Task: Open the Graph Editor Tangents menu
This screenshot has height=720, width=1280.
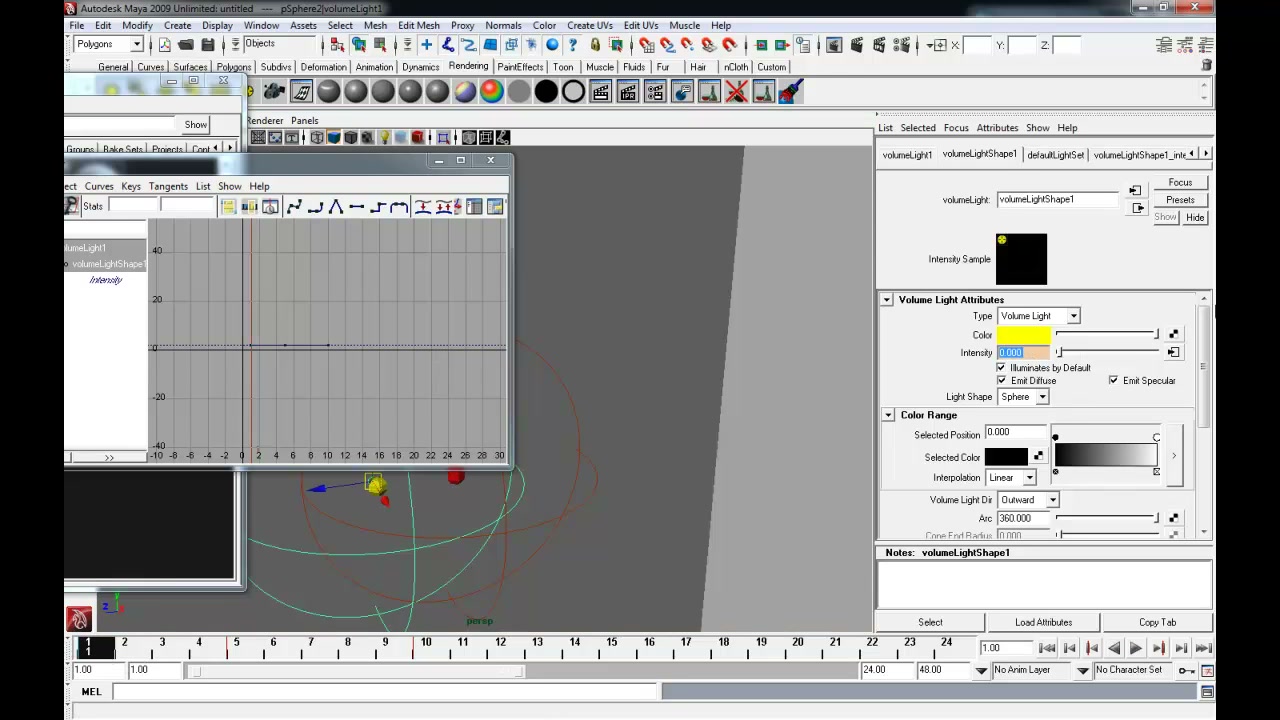Action: point(168,186)
